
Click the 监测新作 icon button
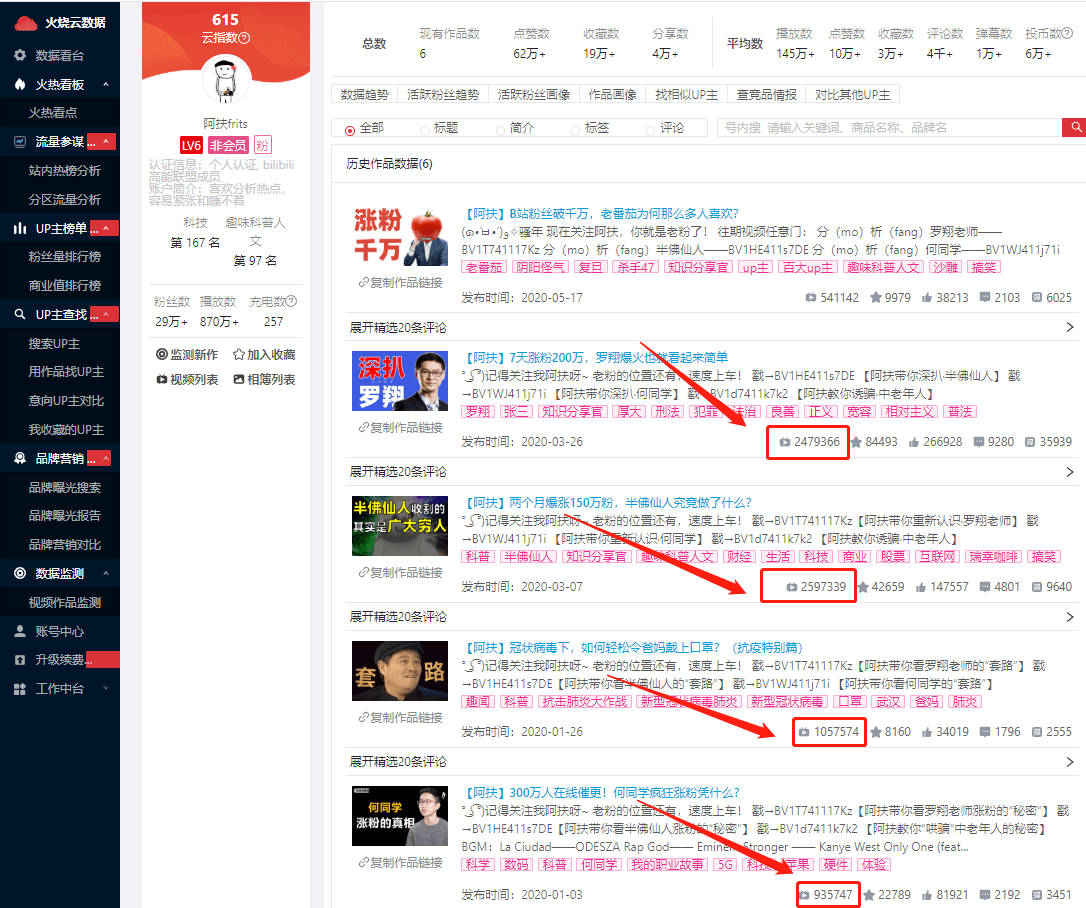(162, 354)
